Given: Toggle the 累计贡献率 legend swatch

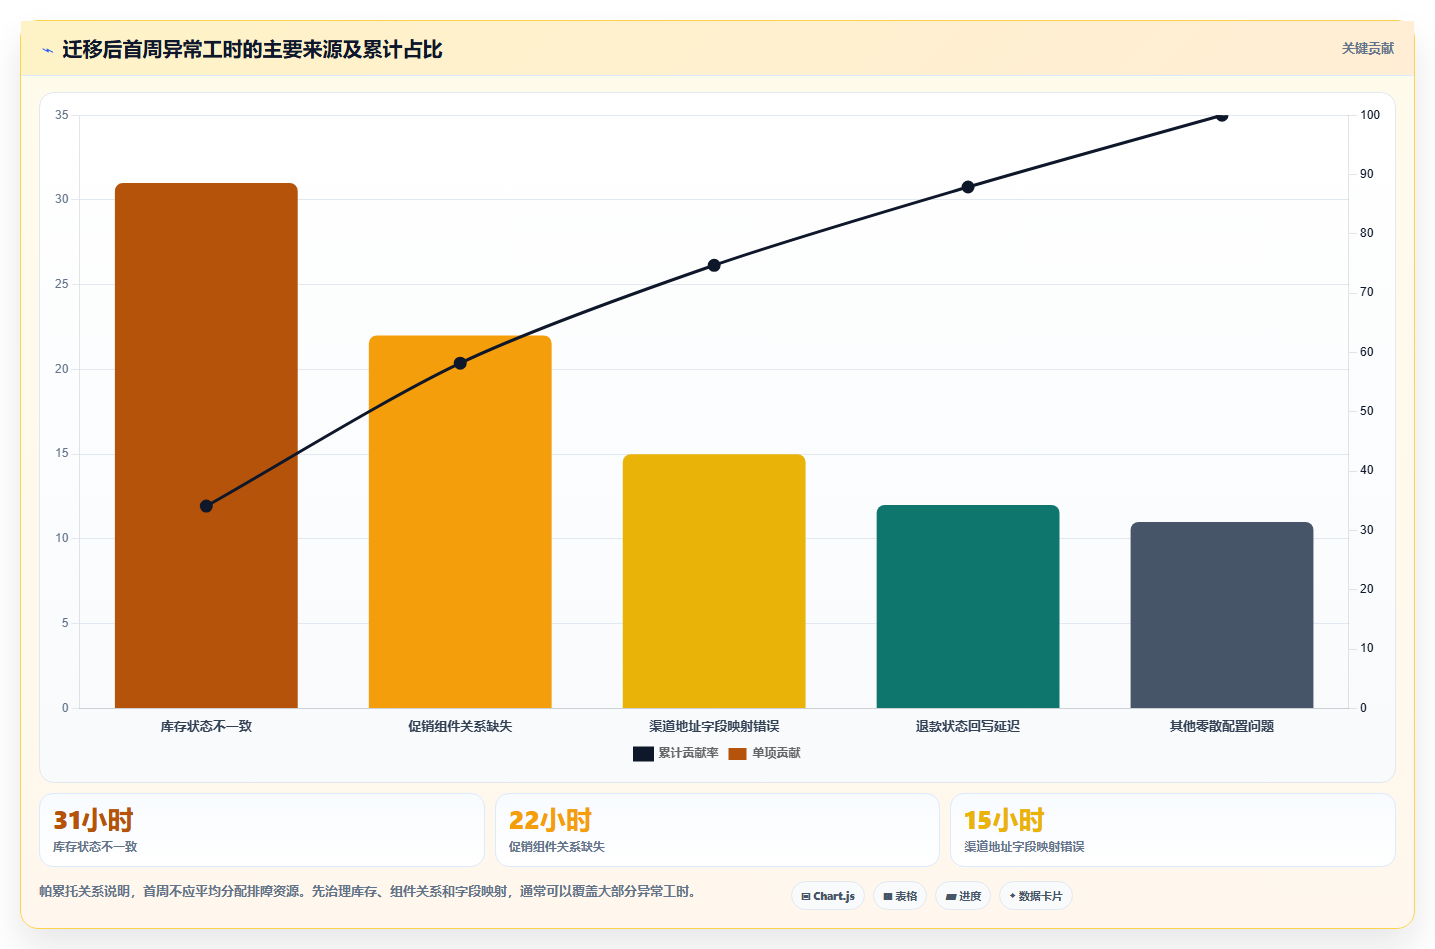Looking at the screenshot, I should click(643, 754).
